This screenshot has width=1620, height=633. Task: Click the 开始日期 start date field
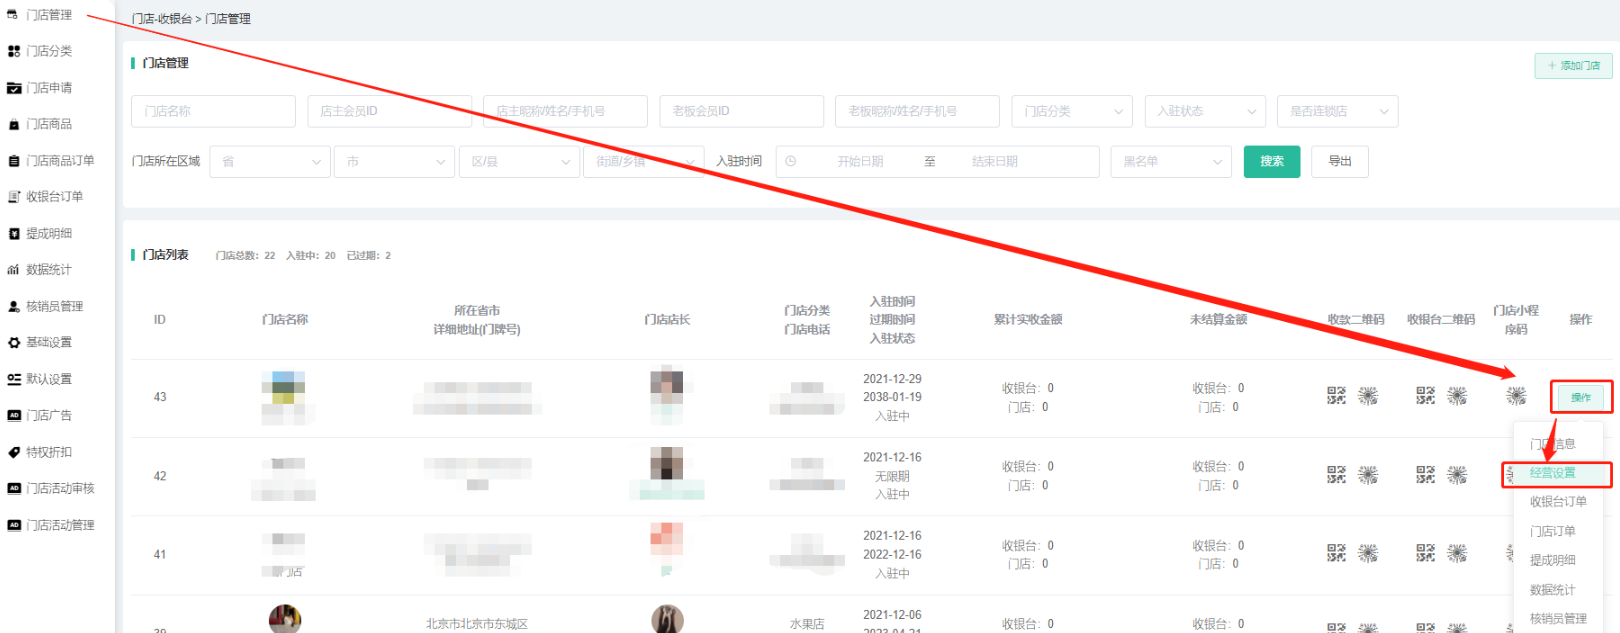coord(860,162)
